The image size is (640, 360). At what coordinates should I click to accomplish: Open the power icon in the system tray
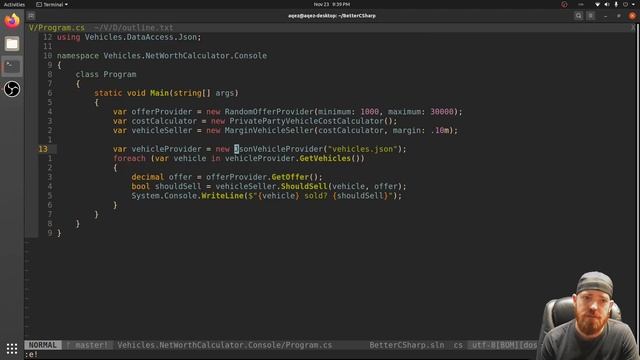(x=625, y=4)
